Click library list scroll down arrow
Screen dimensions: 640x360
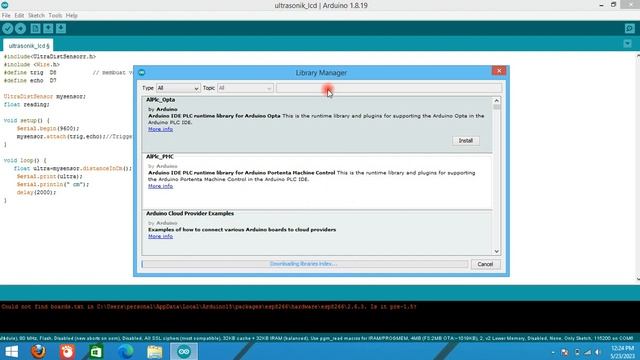[497, 251]
